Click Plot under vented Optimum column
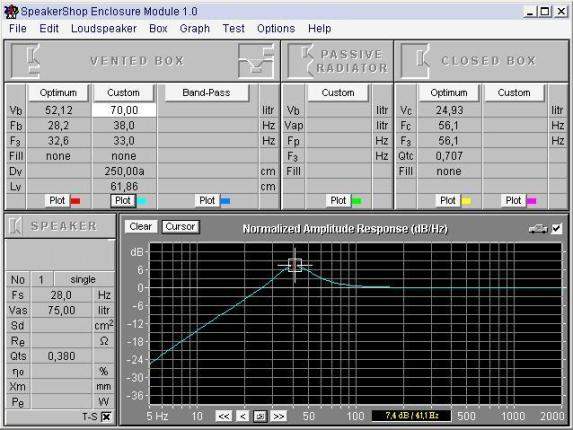Screen dimensions: 573x430 [x=57, y=201]
